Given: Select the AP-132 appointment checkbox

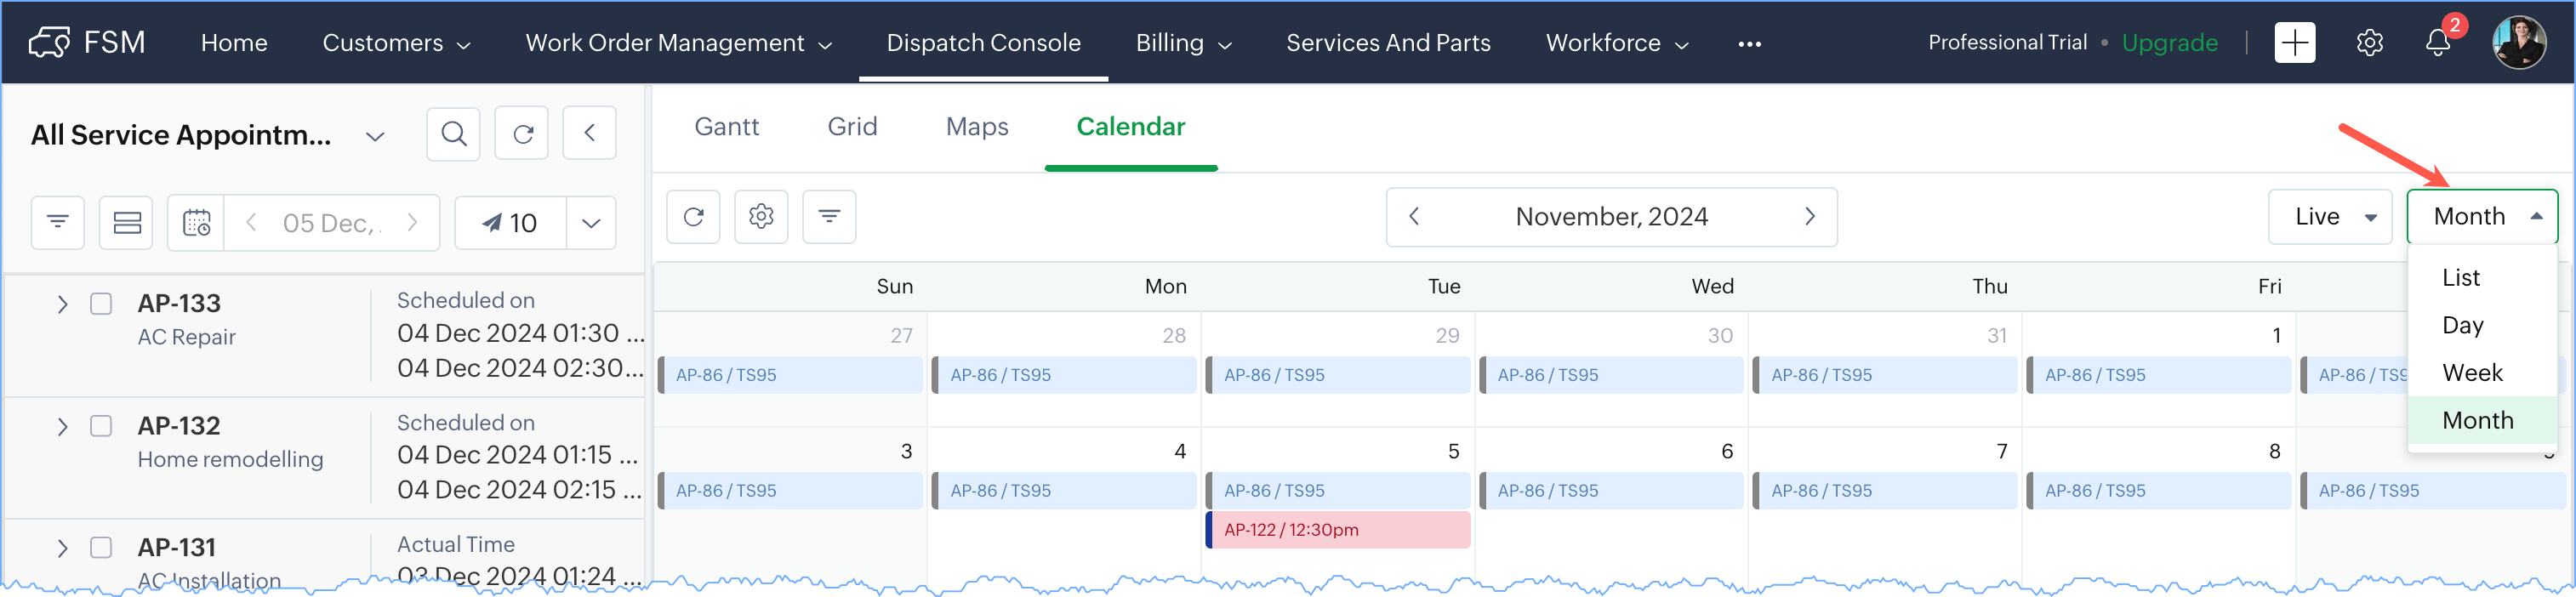Looking at the screenshot, I should pos(101,426).
